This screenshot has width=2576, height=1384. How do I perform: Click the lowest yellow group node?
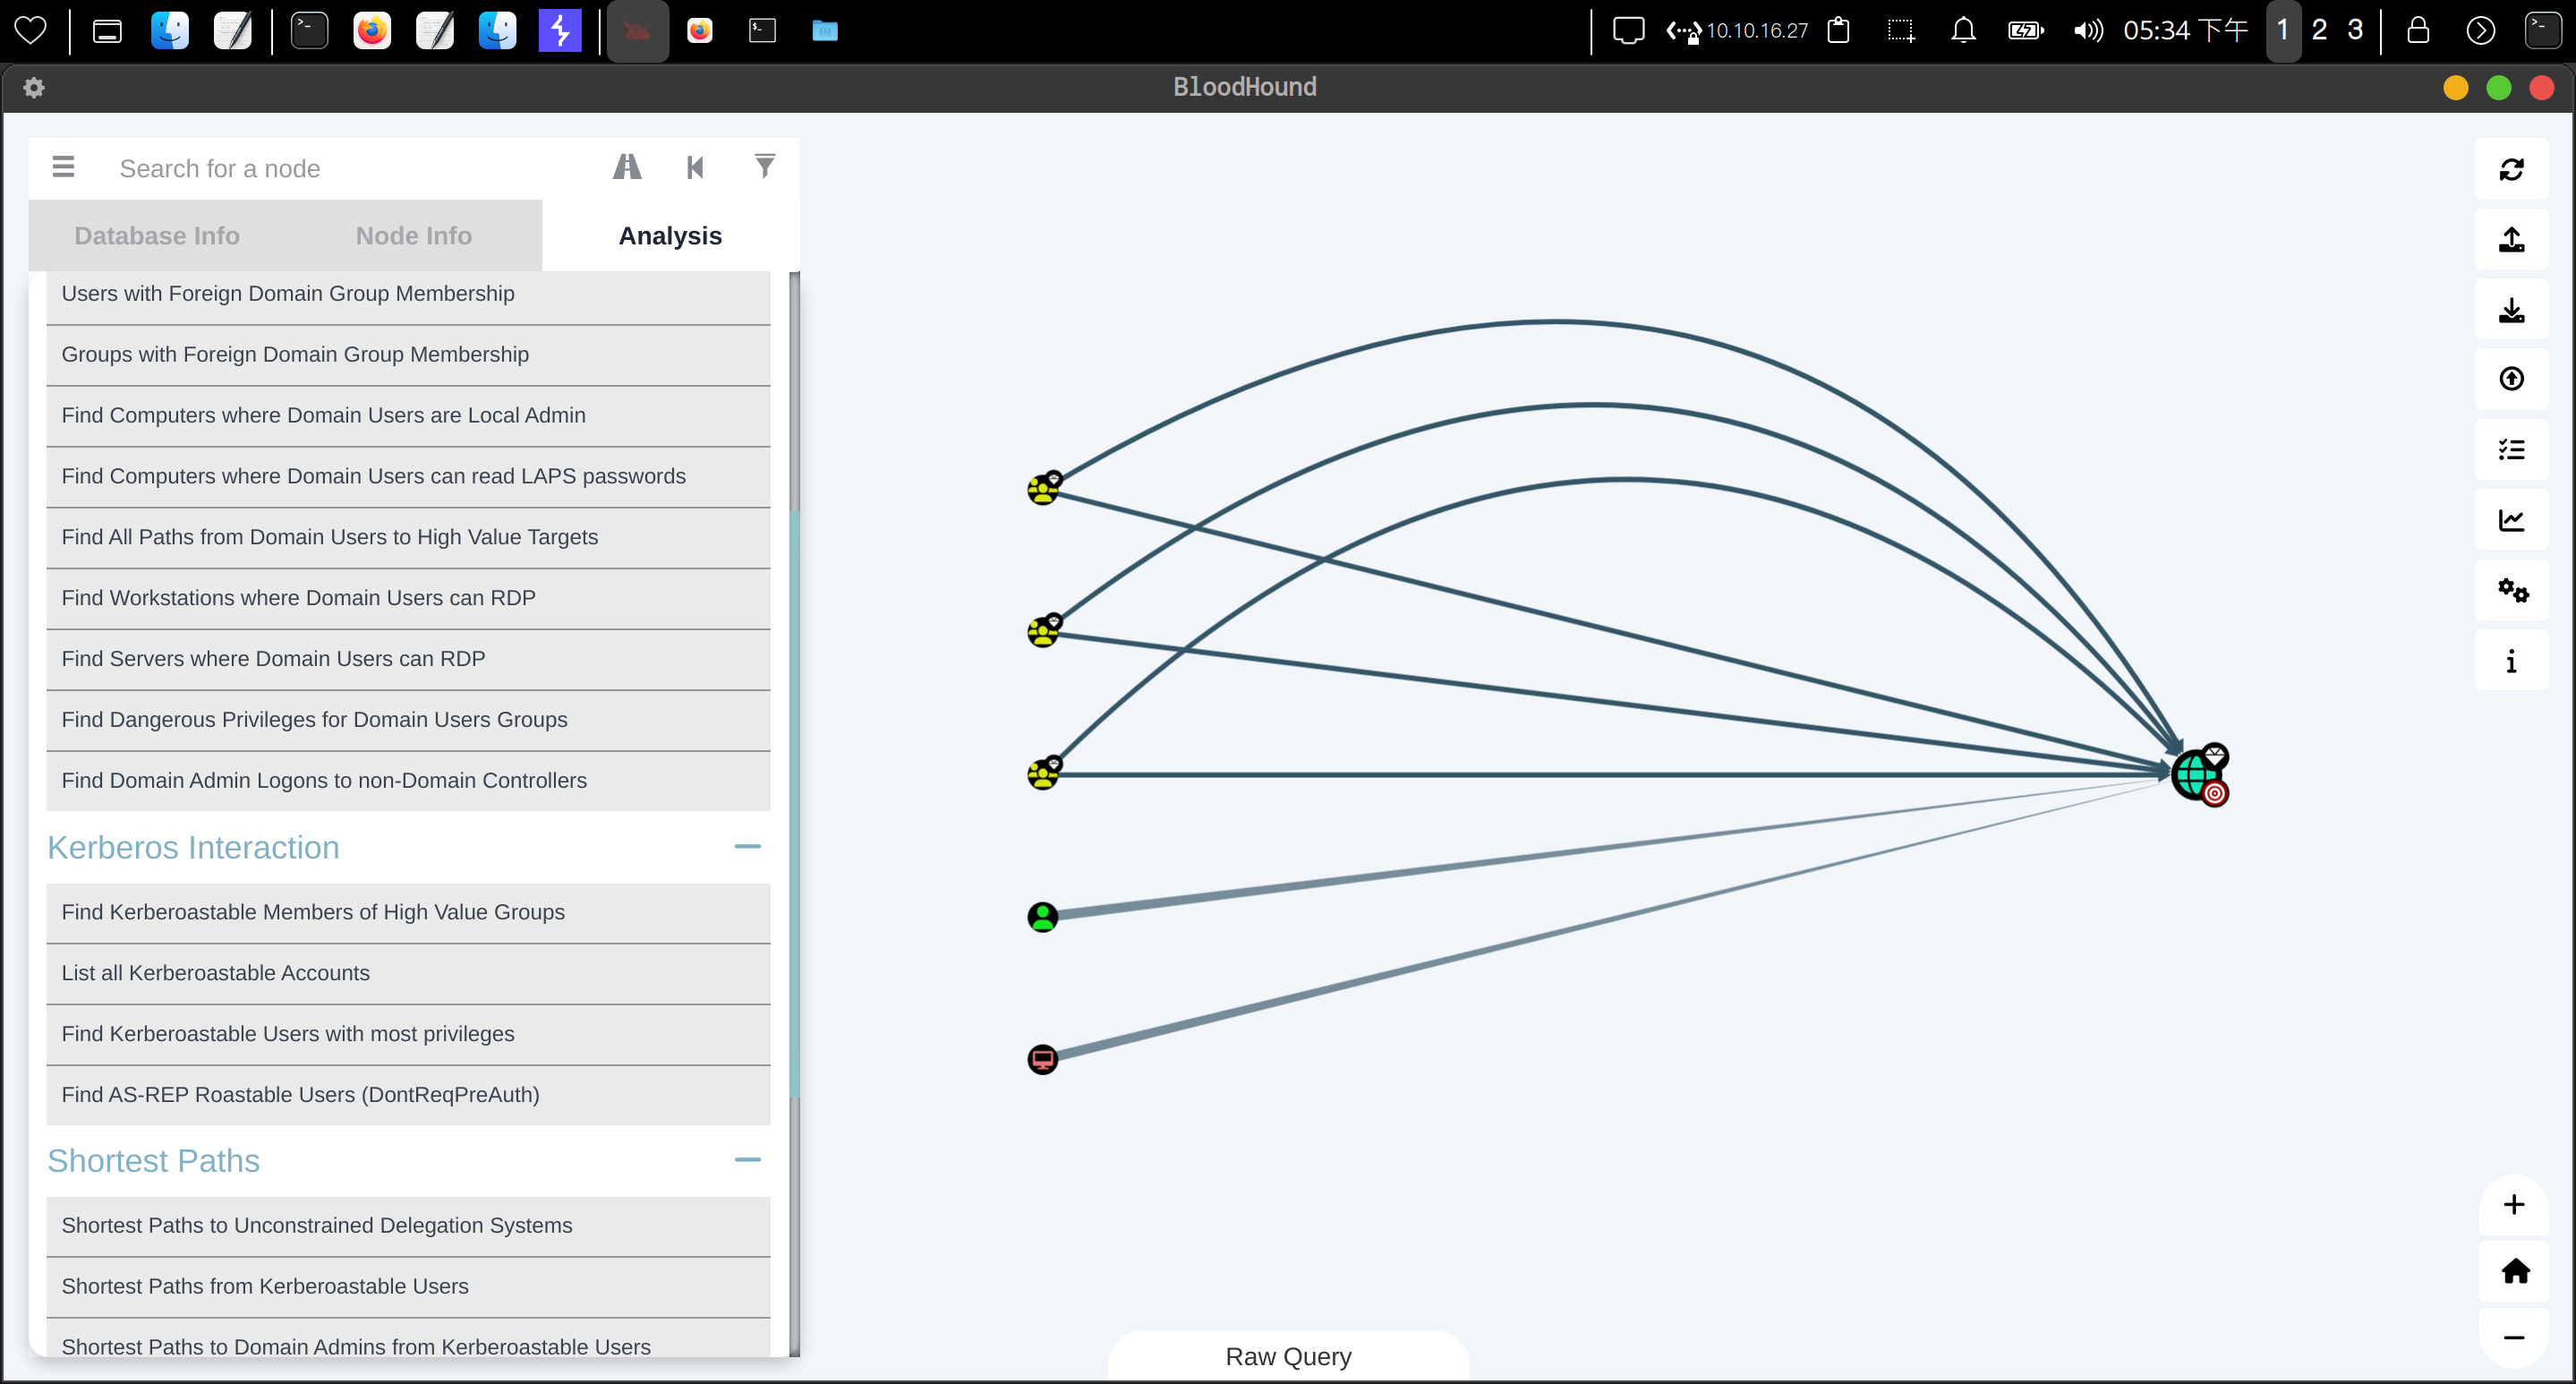point(1044,773)
